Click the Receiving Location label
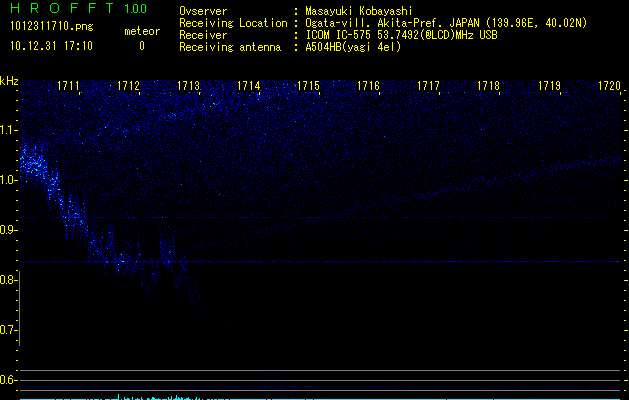Screen dimensions: 629x400 [233, 23]
